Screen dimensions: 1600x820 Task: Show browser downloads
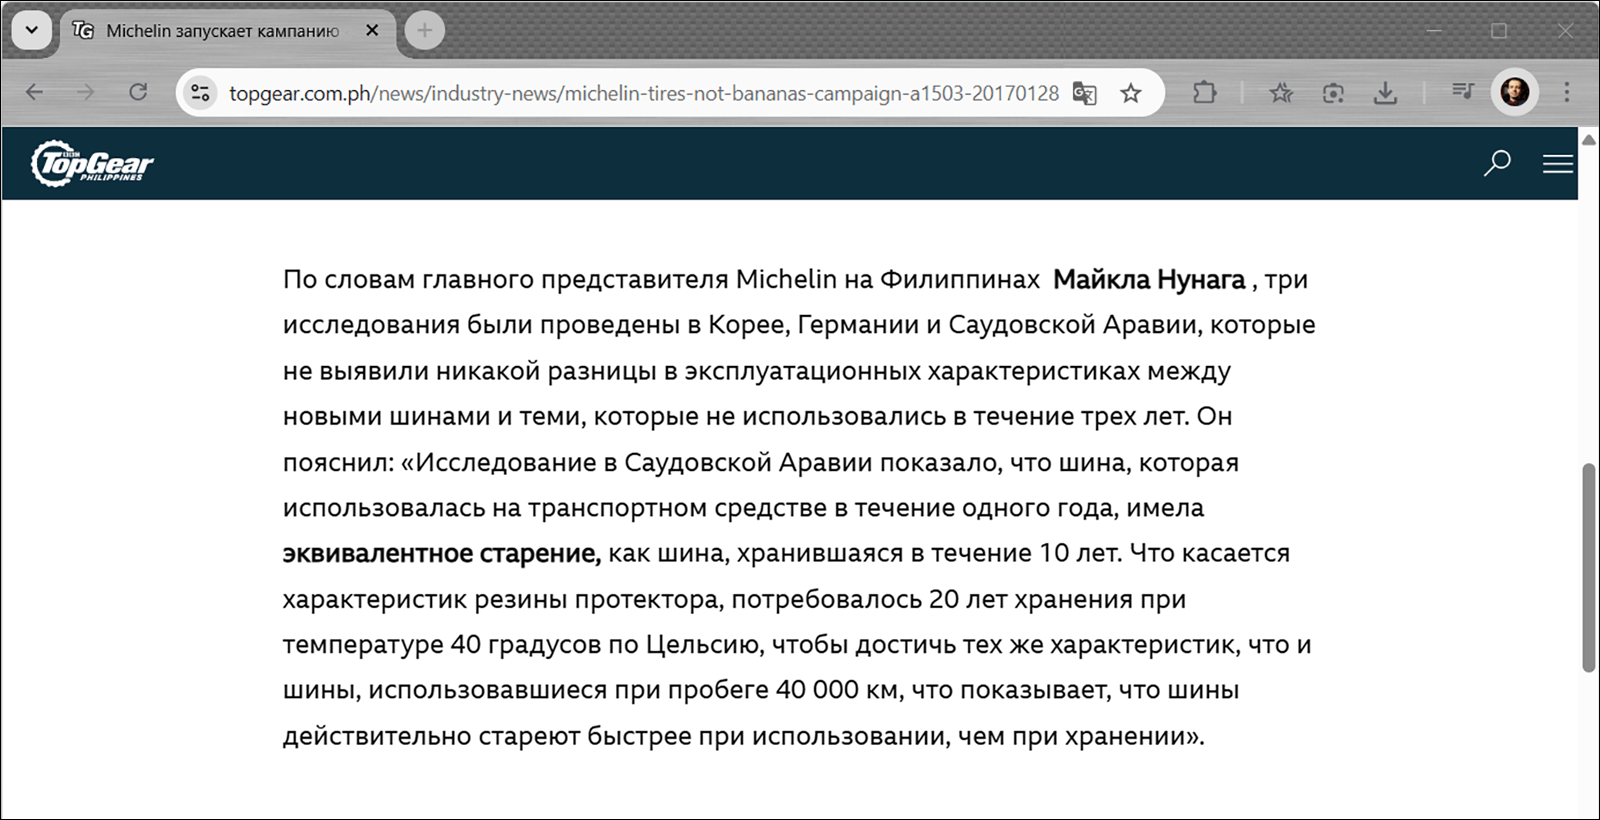pyautogui.click(x=1385, y=93)
